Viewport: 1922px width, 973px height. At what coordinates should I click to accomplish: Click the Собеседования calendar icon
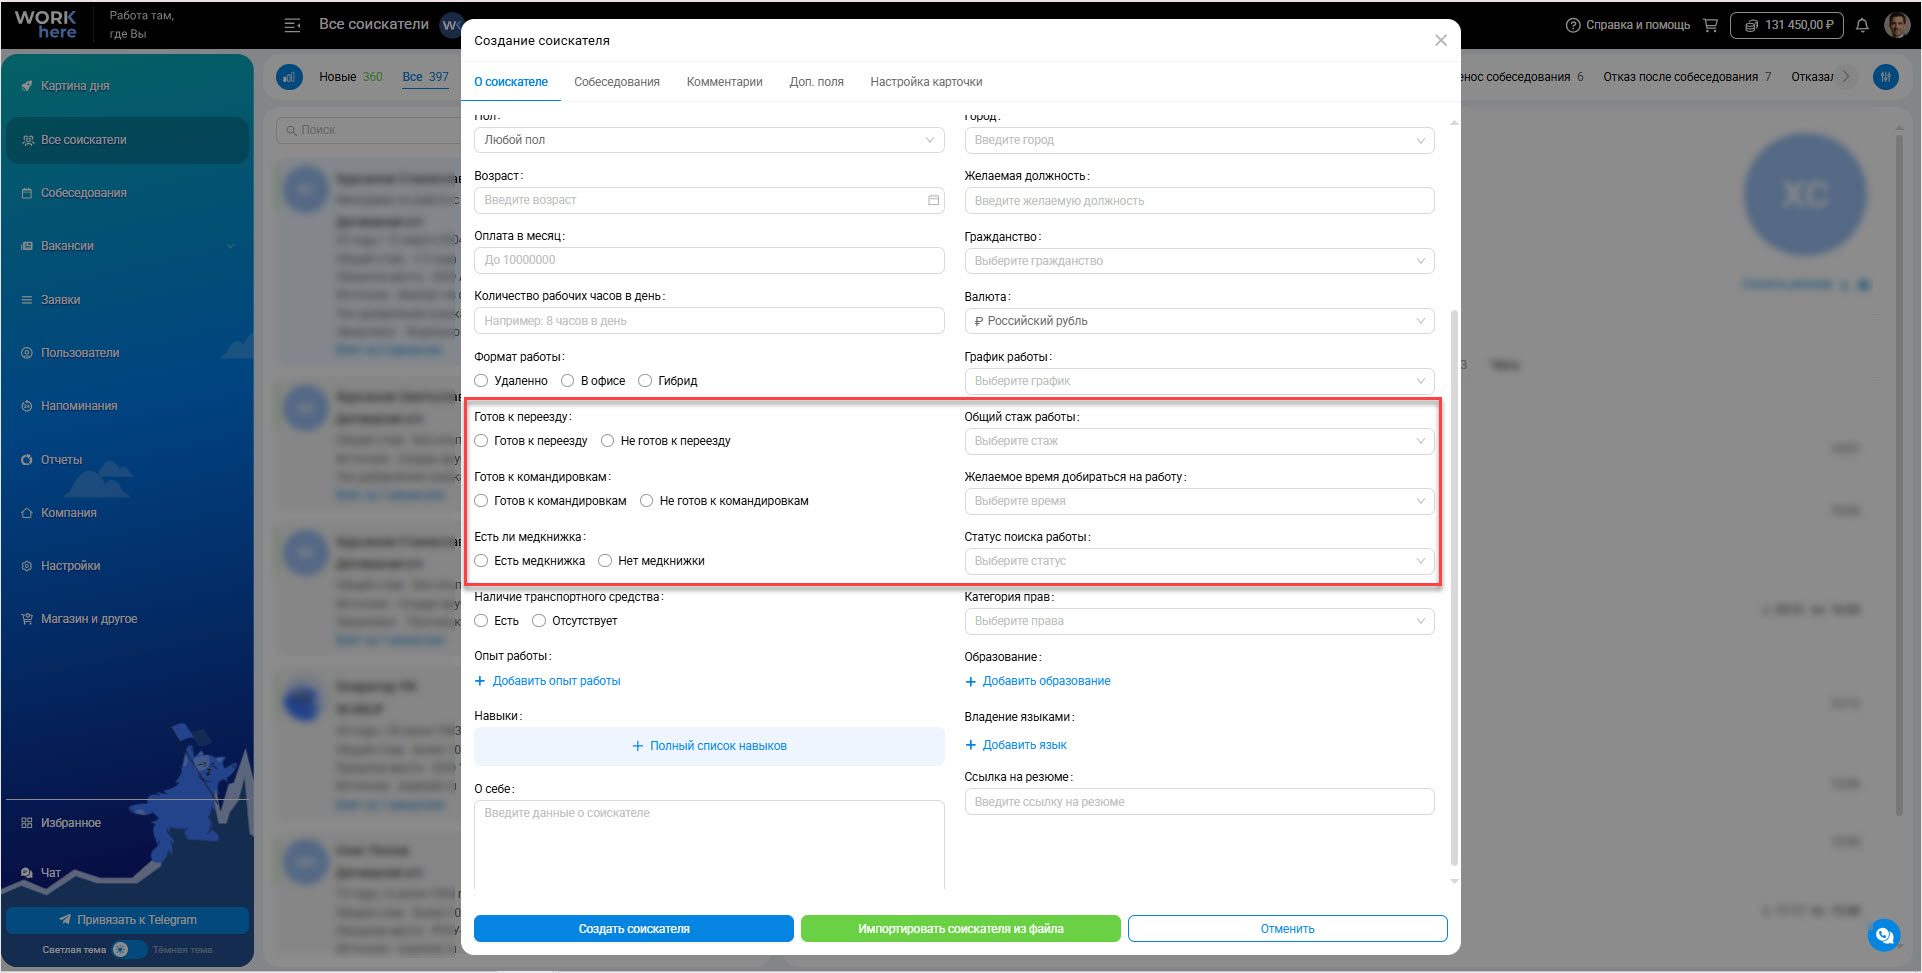(27, 193)
